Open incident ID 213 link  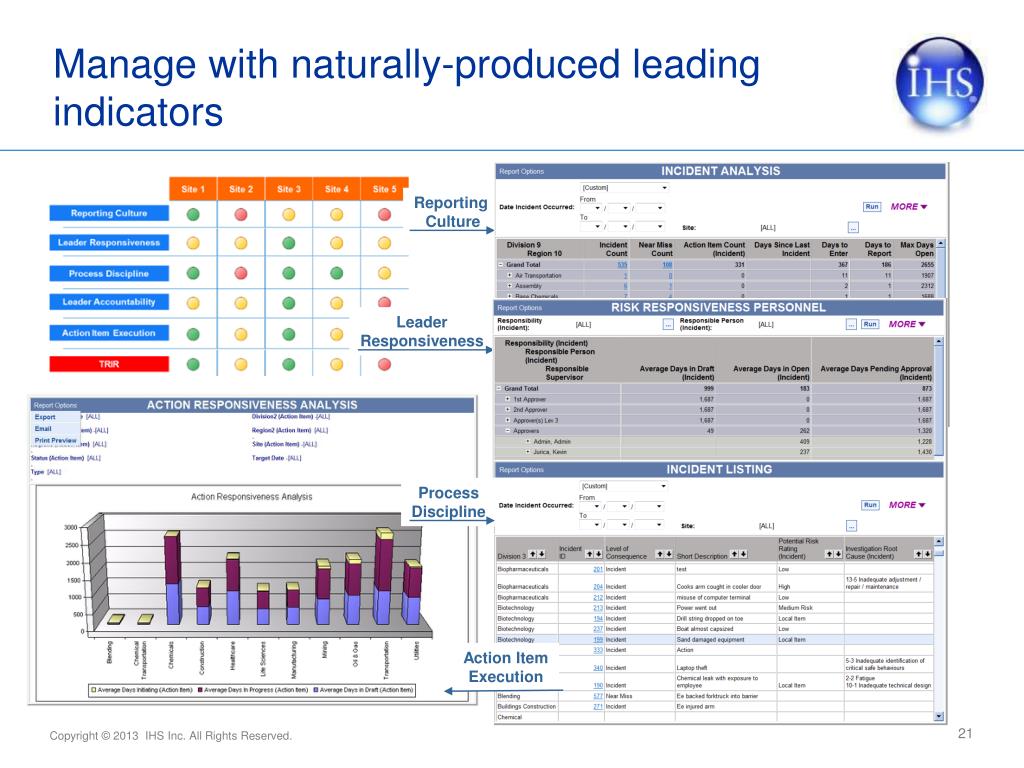click(x=598, y=608)
